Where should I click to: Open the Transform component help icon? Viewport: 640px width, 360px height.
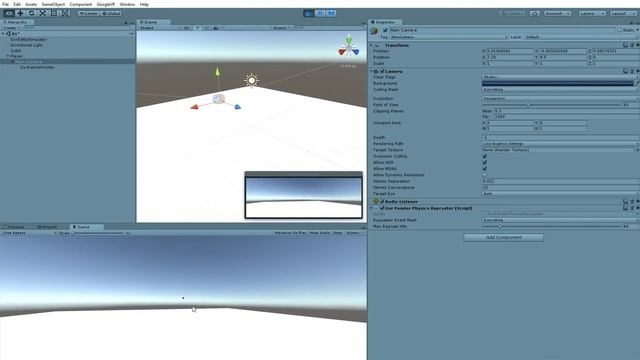coord(625,45)
